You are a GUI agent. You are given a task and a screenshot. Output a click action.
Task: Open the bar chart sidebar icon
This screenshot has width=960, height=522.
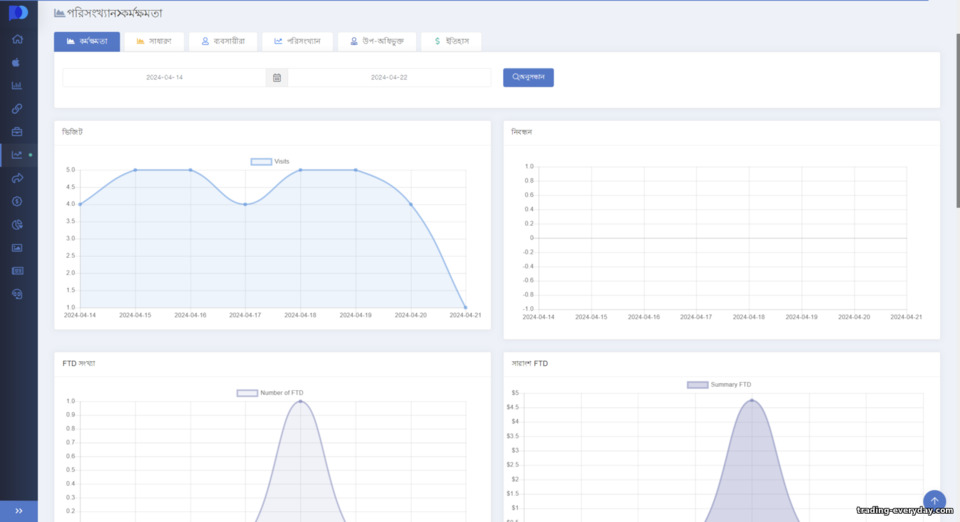point(17,86)
